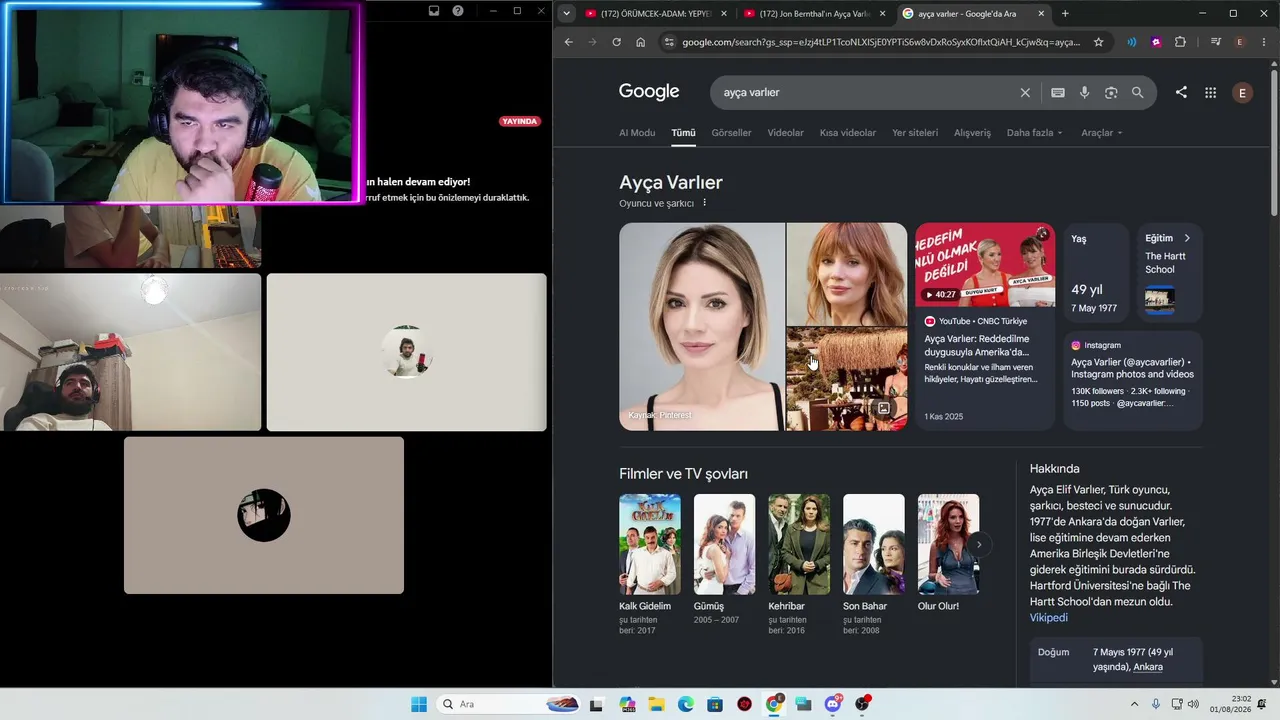The image size is (1280, 720).
Task: Open Windows Start menu
Action: (x=419, y=704)
